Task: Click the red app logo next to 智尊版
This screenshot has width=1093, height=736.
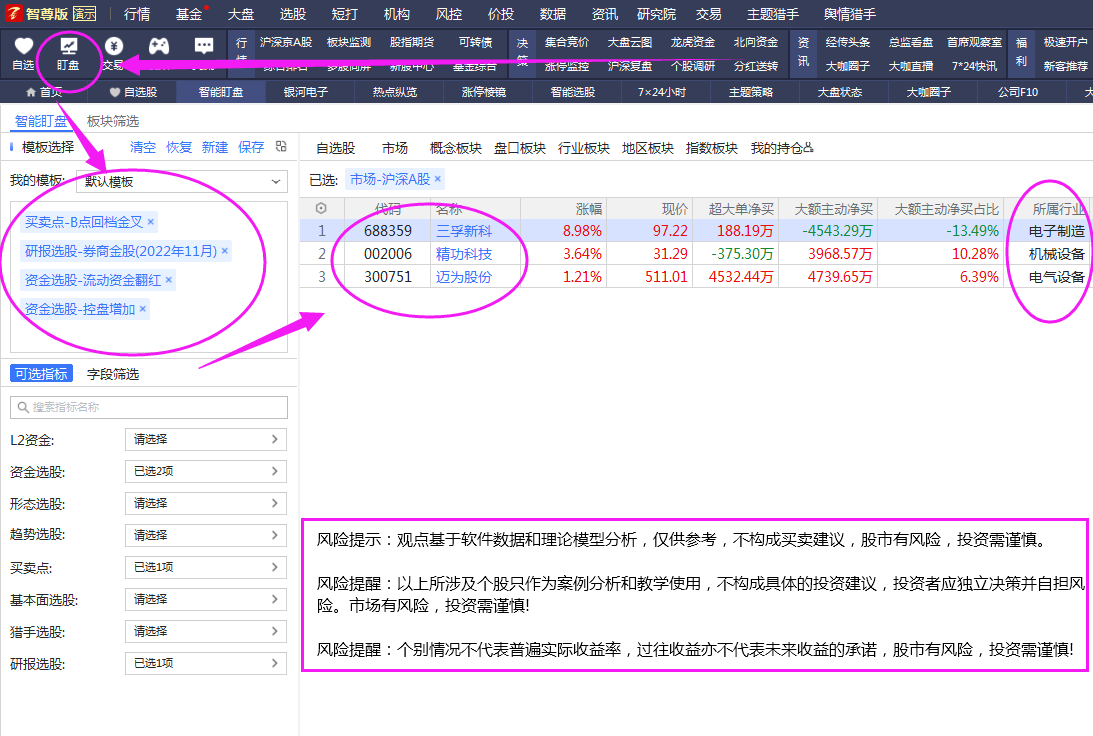Action: (x=13, y=13)
